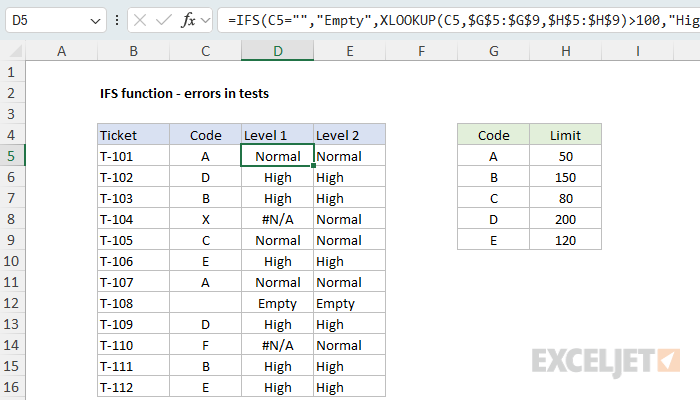Click code 'E' in the lookup table
This screenshot has width=700, height=400.
pos(493,240)
